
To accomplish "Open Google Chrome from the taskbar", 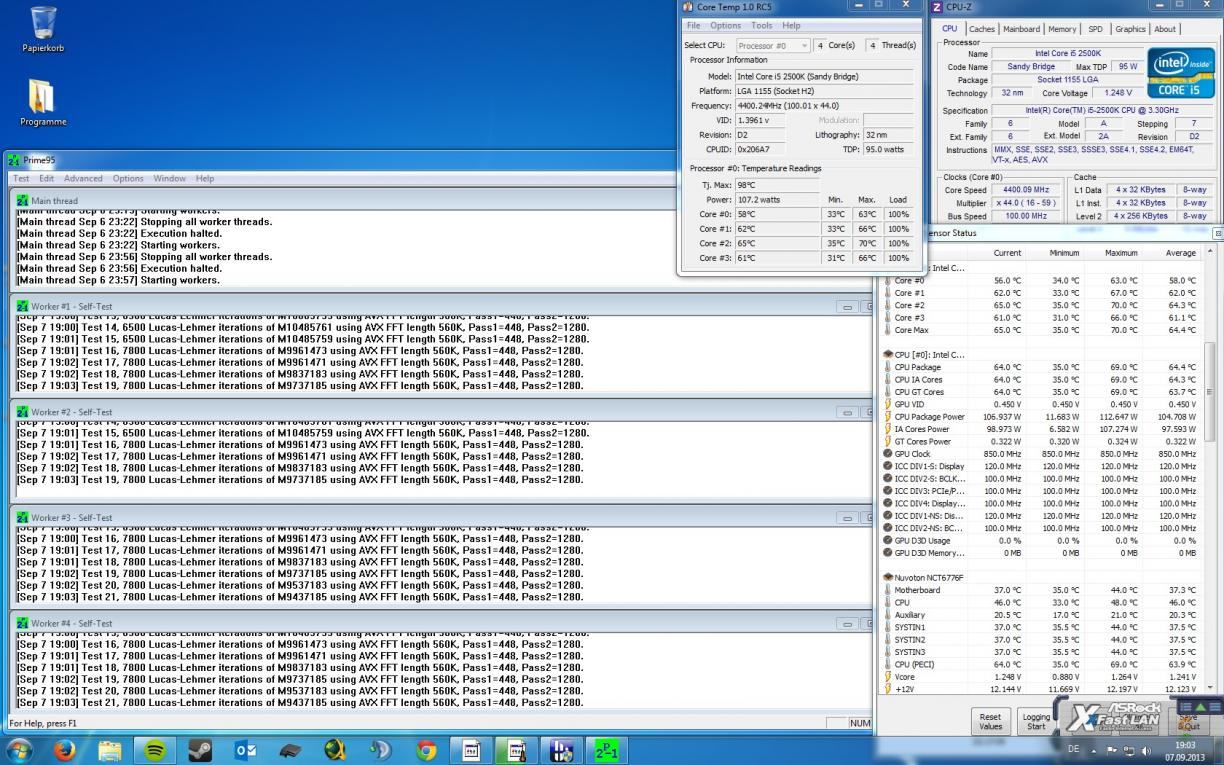I will tap(426, 749).
